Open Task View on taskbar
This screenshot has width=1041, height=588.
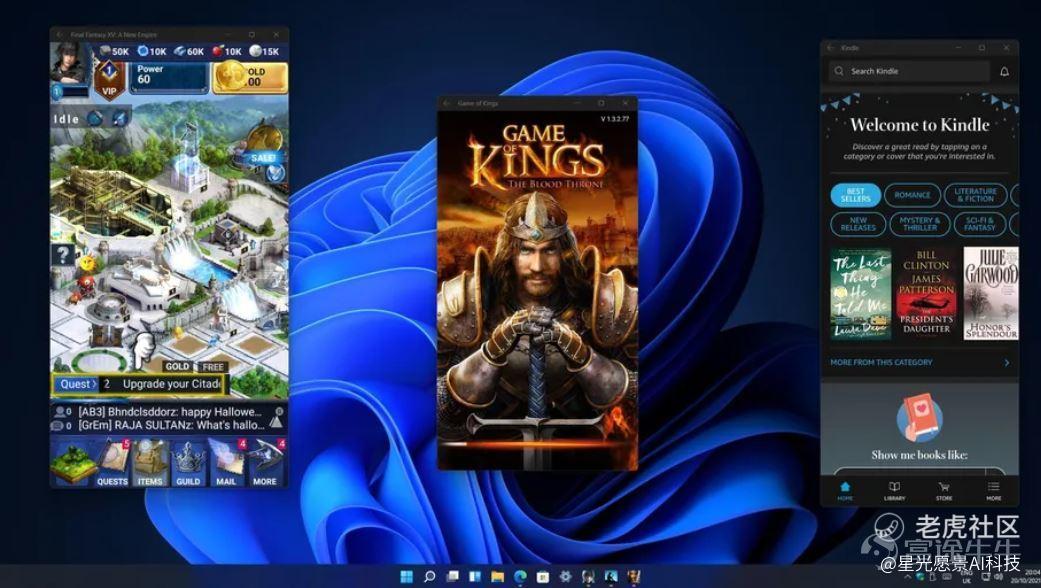(453, 576)
